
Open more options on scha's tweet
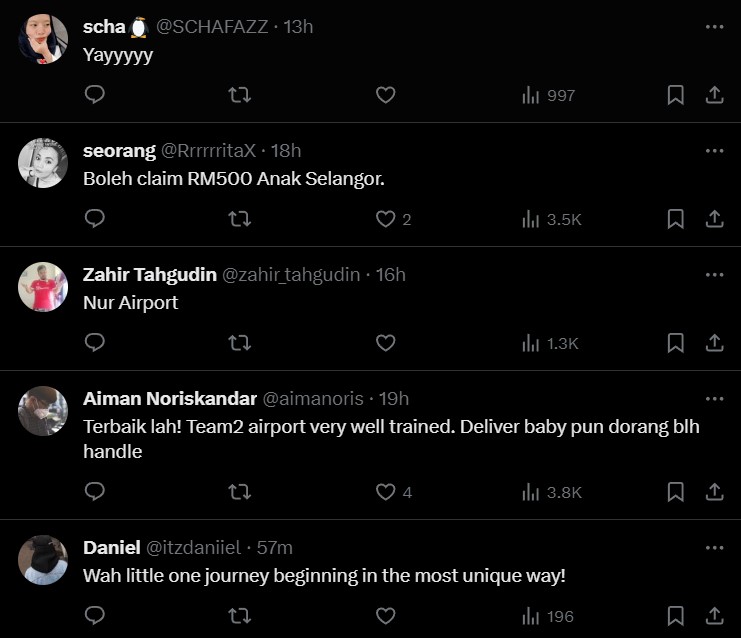coord(714,27)
